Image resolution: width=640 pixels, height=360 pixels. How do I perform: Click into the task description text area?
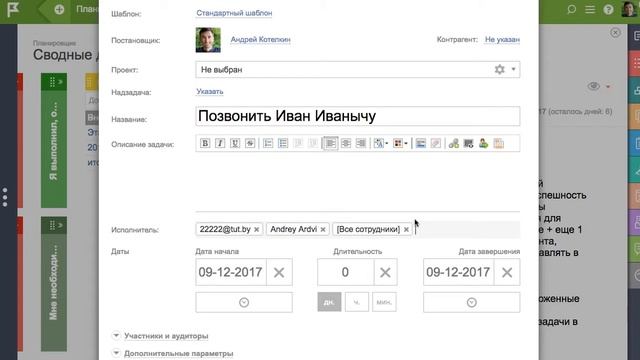pyautogui.click(x=358, y=182)
